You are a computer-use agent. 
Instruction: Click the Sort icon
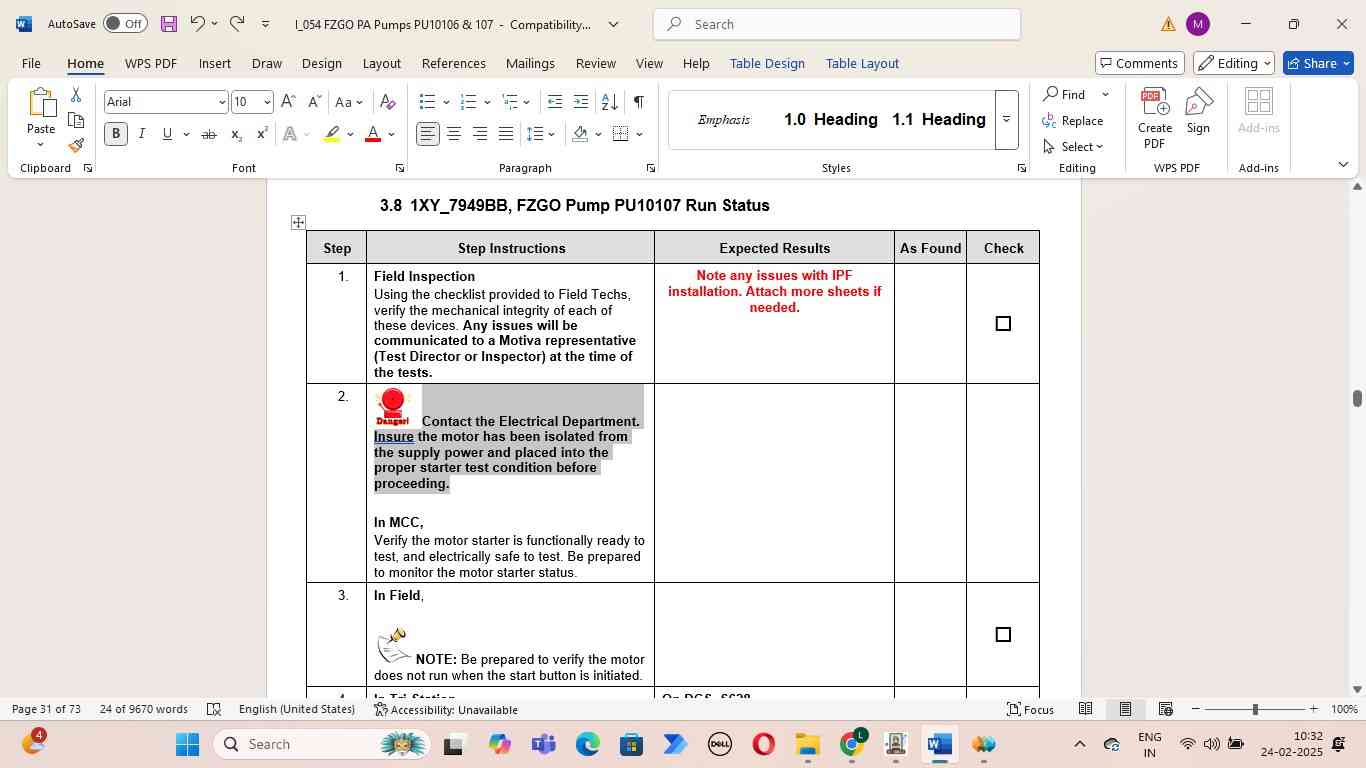click(x=609, y=102)
